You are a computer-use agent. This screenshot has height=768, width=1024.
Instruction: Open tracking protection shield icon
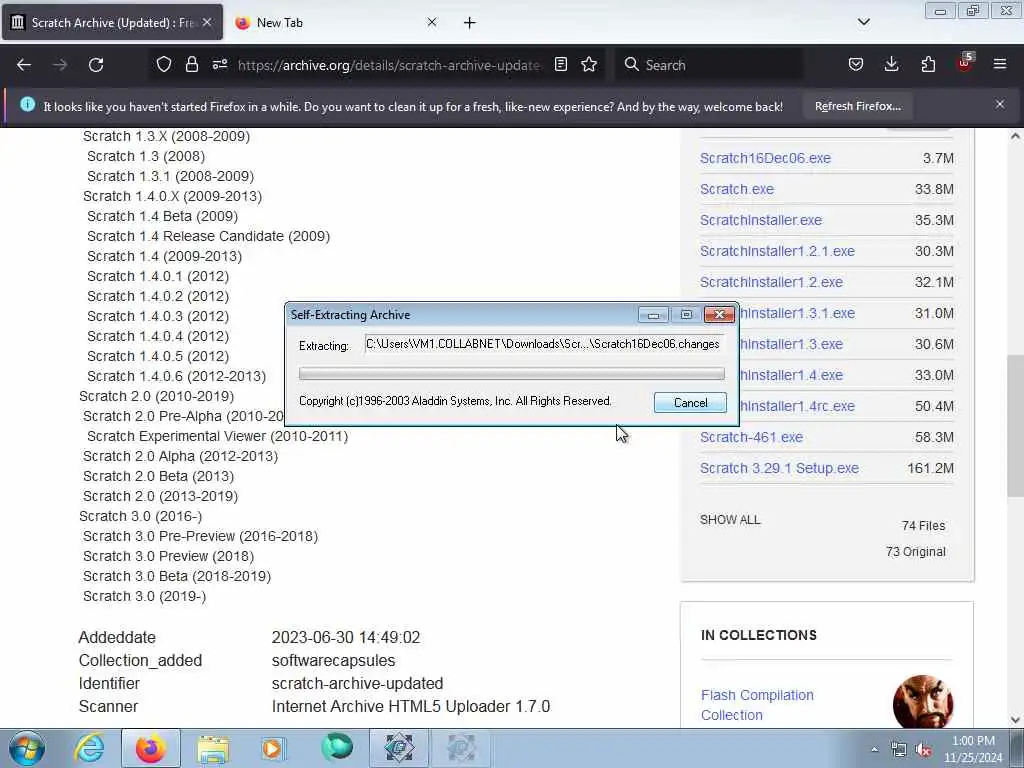[164, 65]
